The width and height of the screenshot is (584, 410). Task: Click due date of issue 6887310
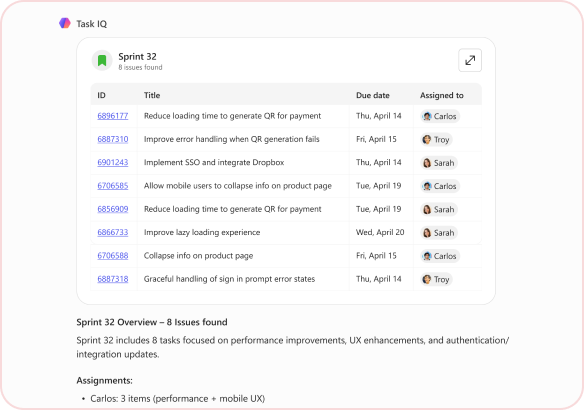(x=376, y=139)
